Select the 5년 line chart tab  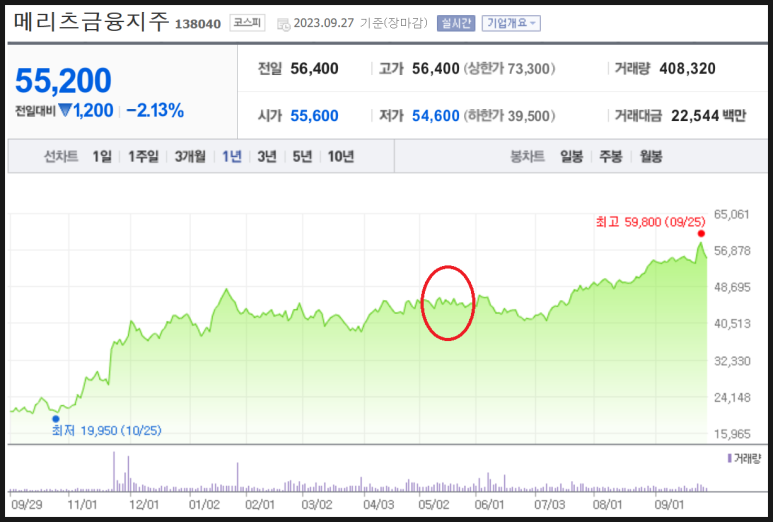(x=302, y=157)
